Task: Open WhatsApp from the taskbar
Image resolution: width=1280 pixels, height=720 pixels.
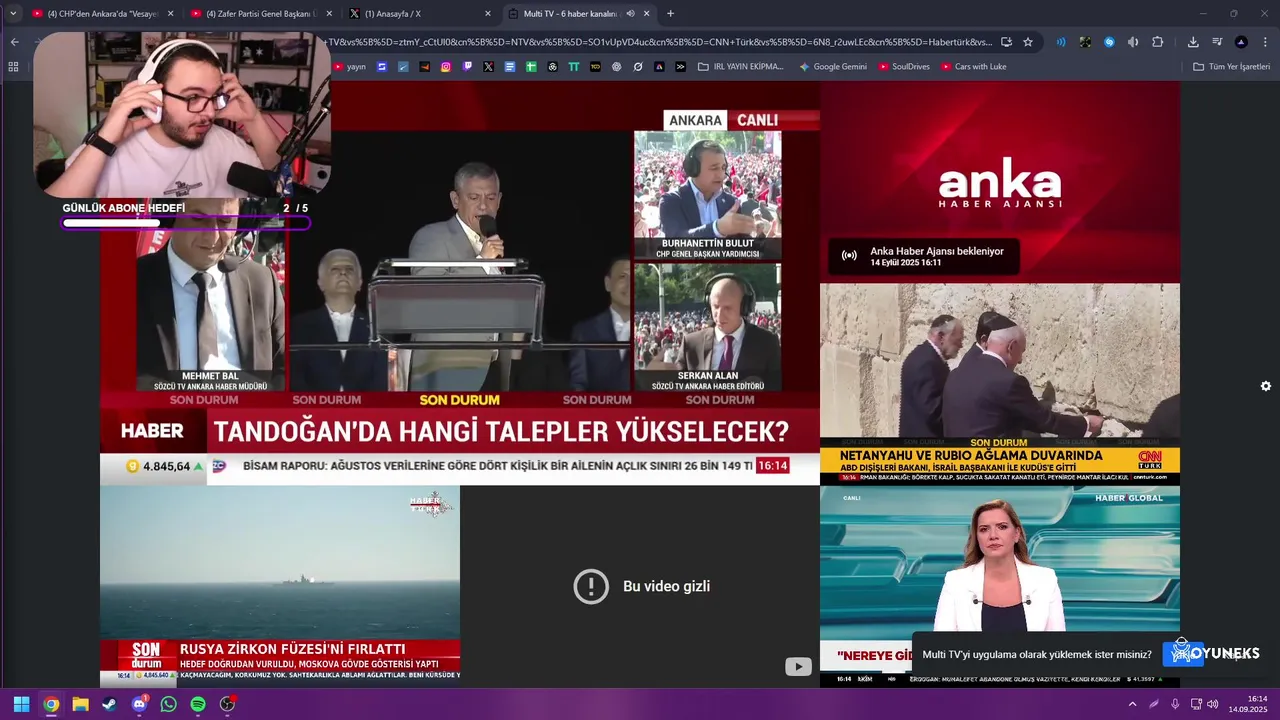Action: point(168,704)
